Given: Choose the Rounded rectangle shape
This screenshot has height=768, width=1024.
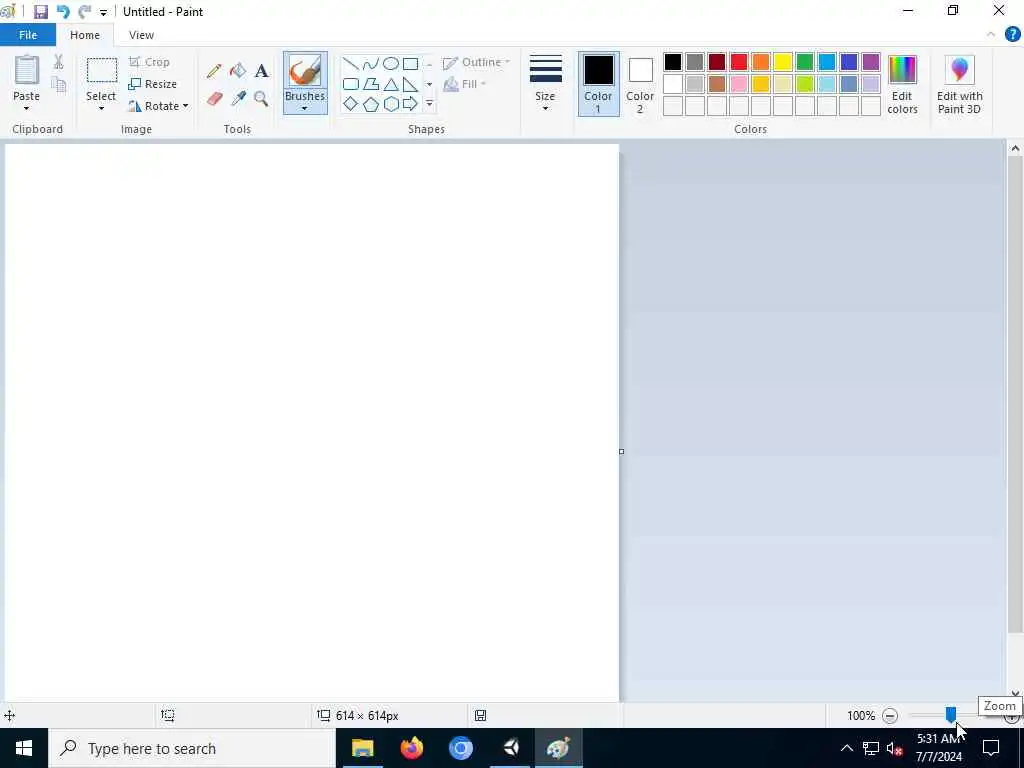Looking at the screenshot, I should (x=351, y=84).
